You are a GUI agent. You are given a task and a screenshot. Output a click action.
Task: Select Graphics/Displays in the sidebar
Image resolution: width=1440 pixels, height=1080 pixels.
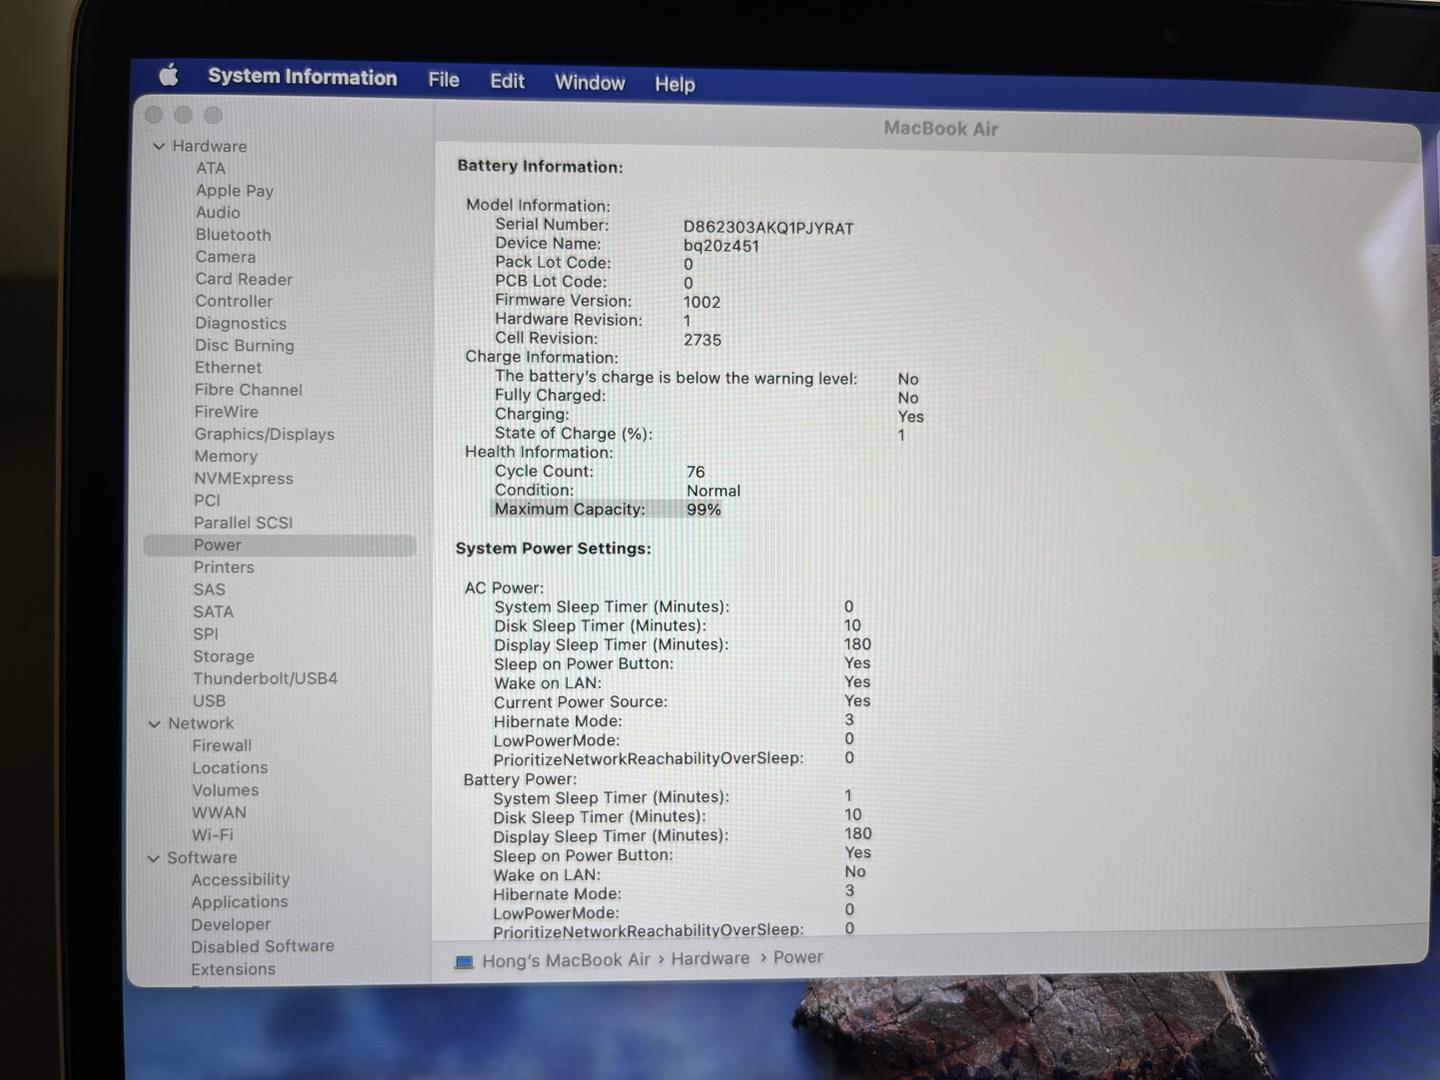[264, 434]
